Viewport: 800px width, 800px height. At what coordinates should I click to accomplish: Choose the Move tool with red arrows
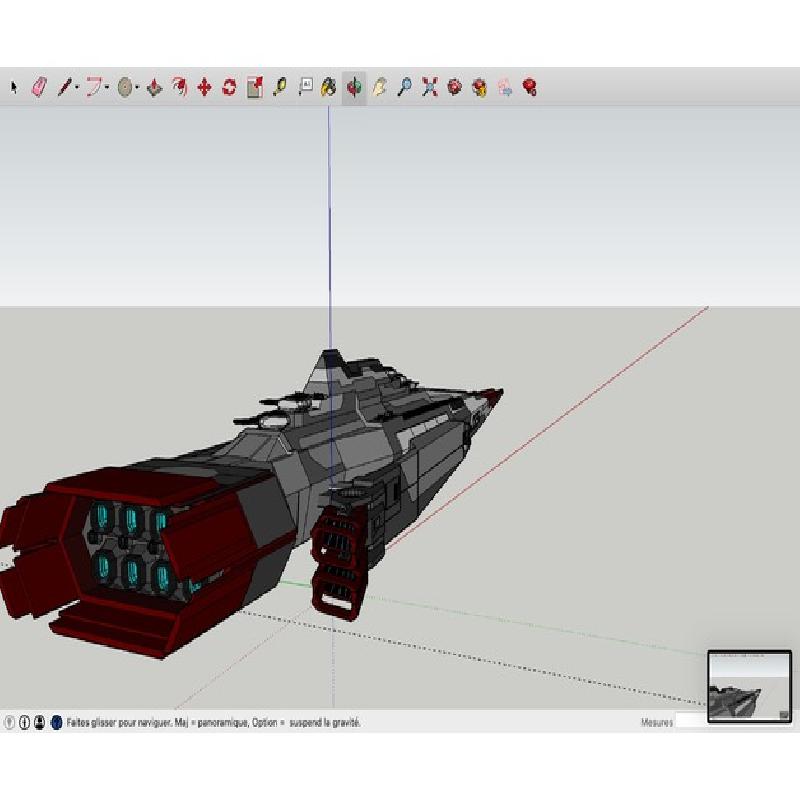(x=204, y=88)
